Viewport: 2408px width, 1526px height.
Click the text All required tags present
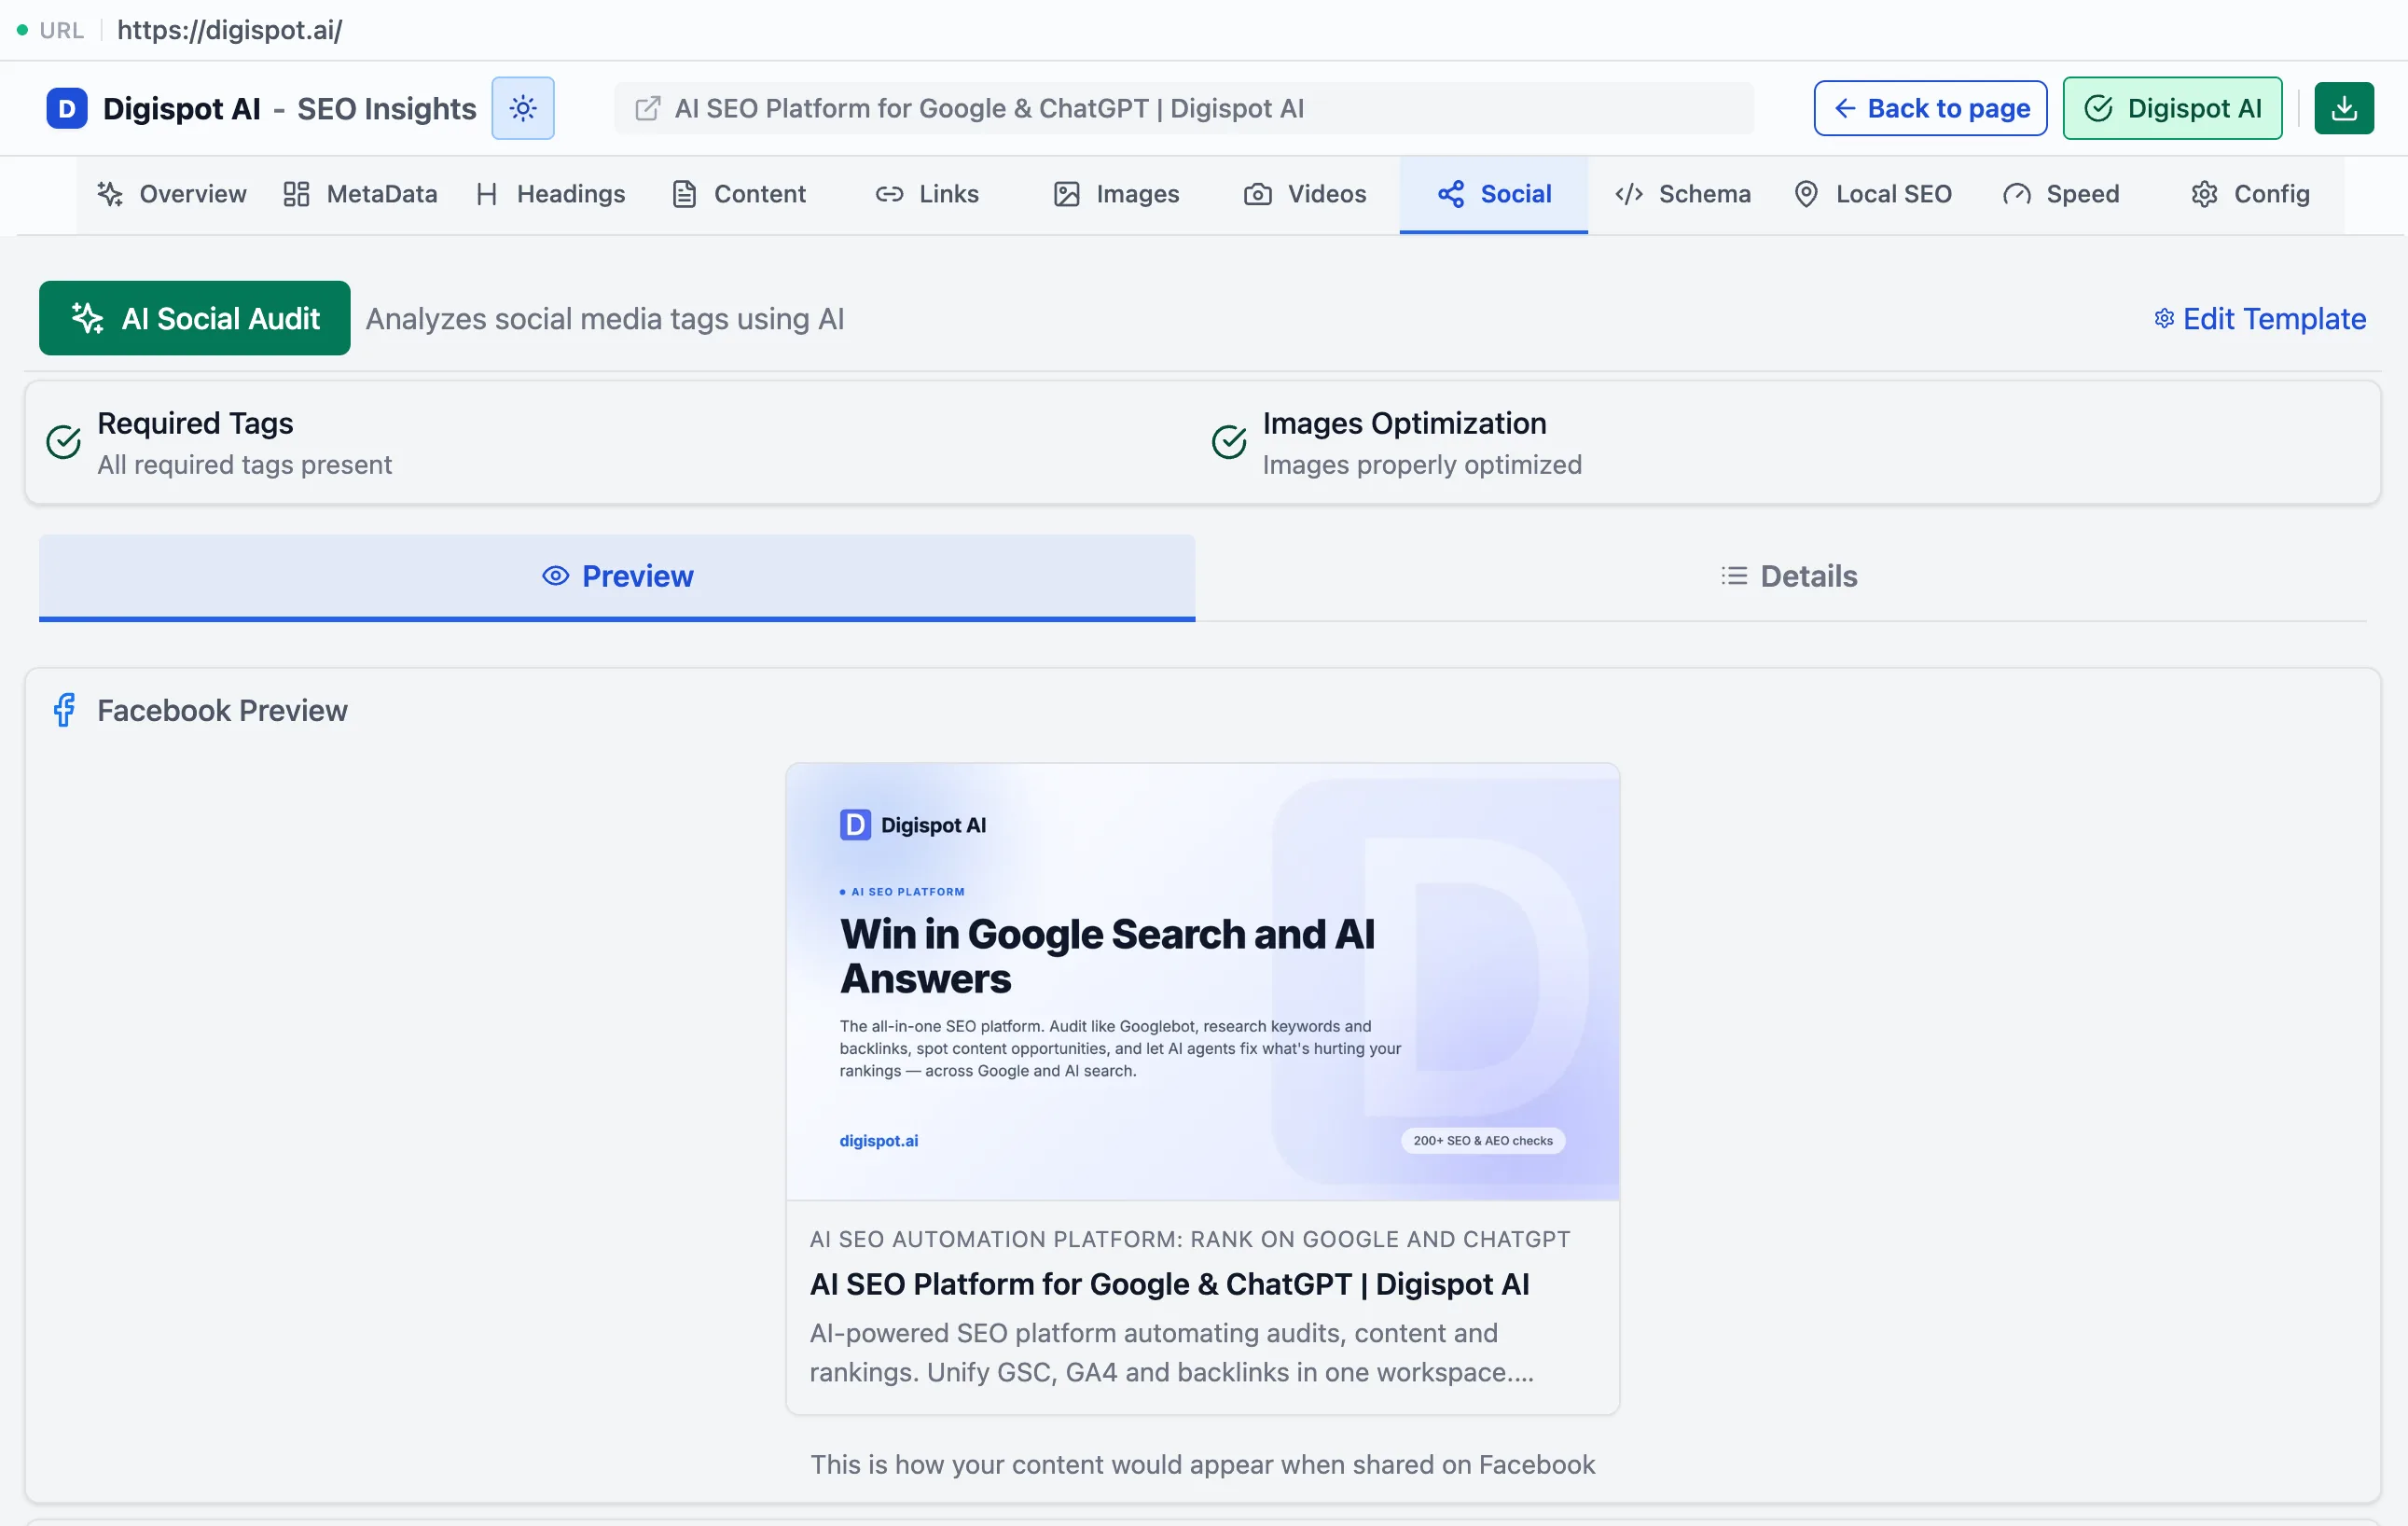coord(244,465)
